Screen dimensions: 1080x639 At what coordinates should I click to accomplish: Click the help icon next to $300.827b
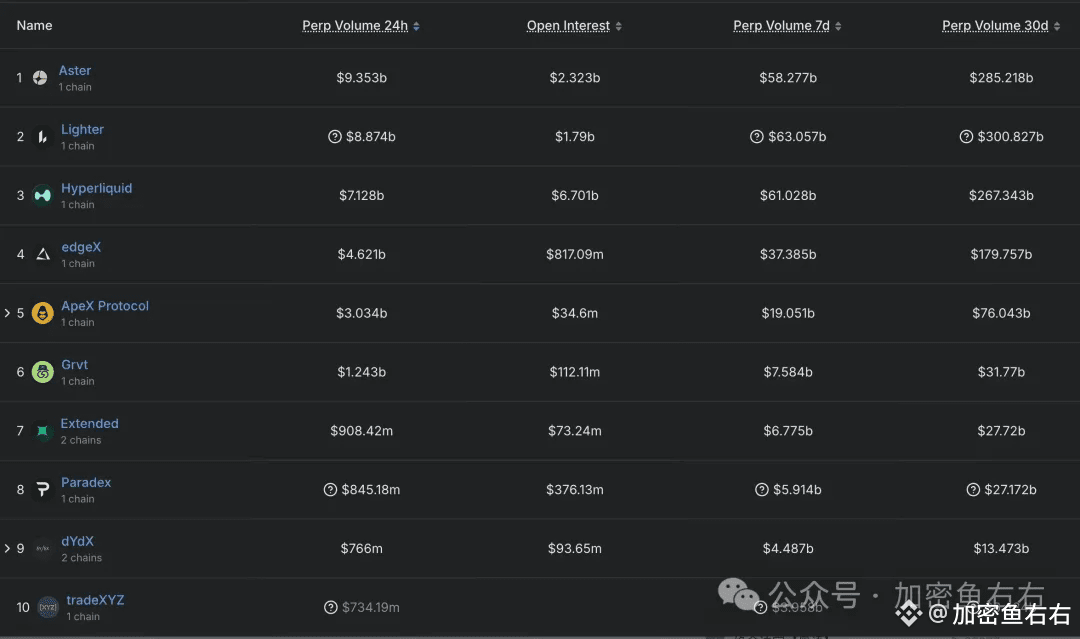coord(966,137)
